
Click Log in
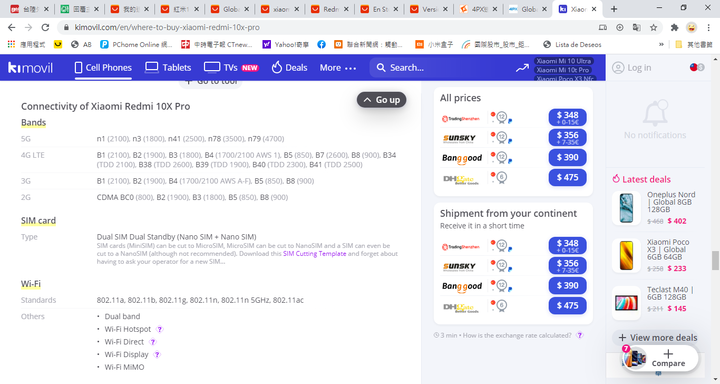click(x=632, y=68)
